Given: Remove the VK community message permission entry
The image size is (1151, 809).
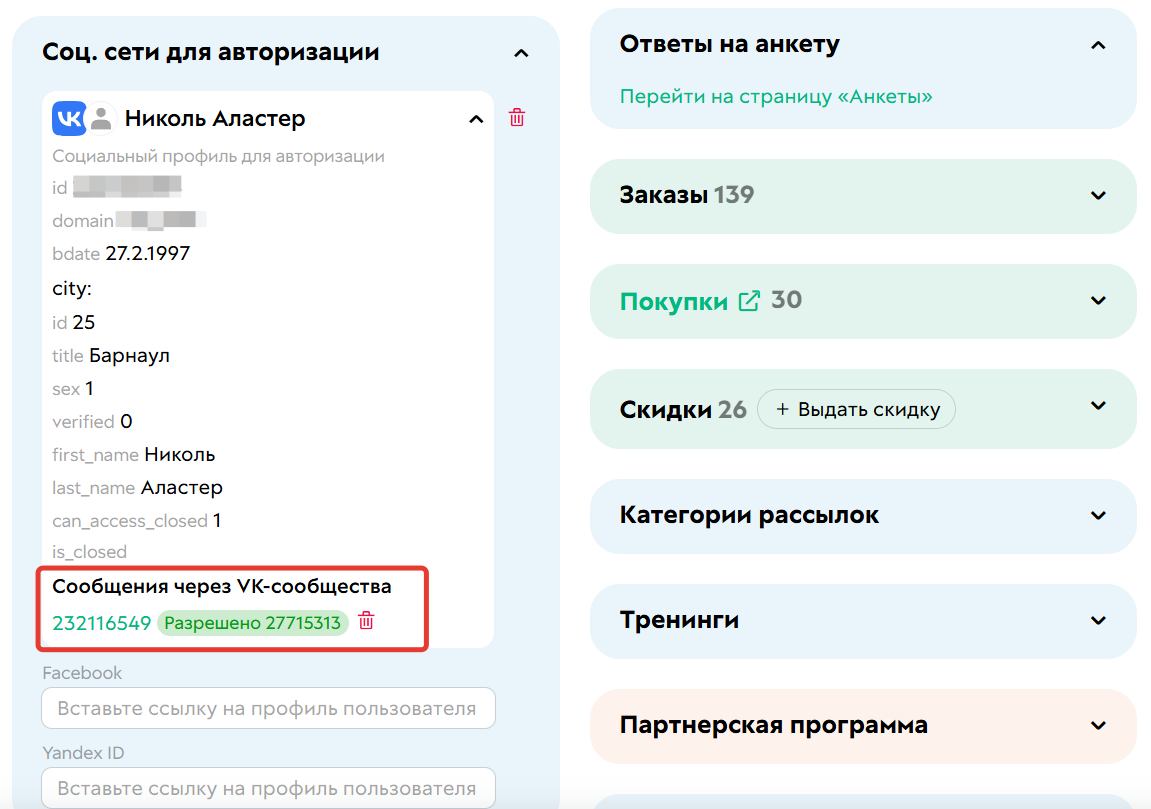Looking at the screenshot, I should click(366, 622).
